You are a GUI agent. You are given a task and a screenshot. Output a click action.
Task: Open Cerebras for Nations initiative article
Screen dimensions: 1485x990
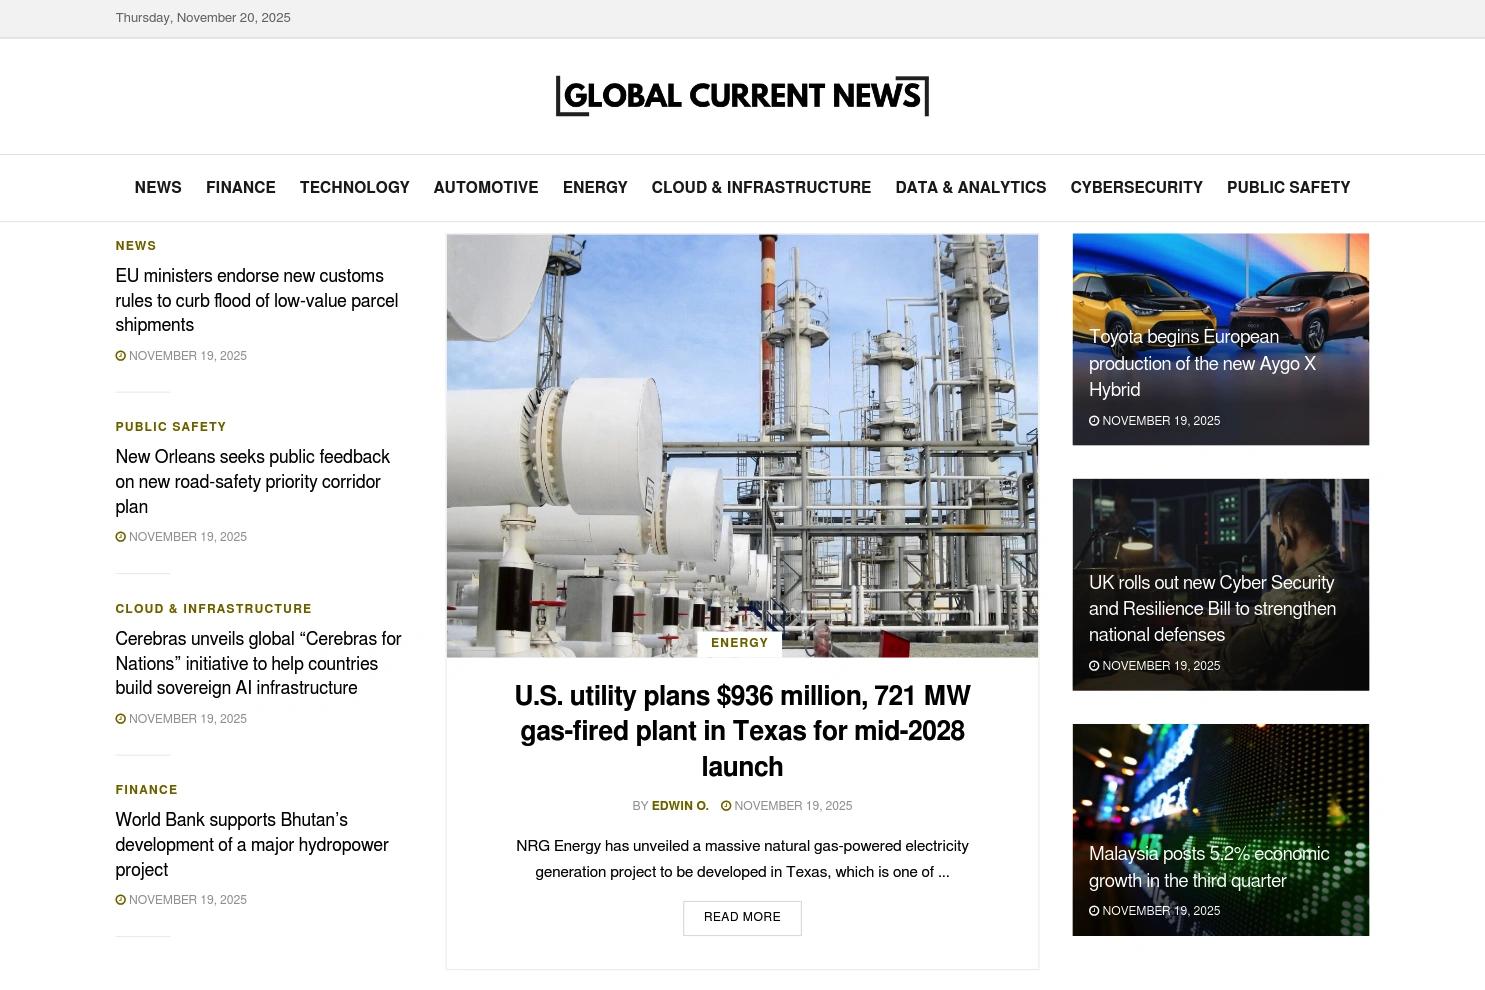258,663
